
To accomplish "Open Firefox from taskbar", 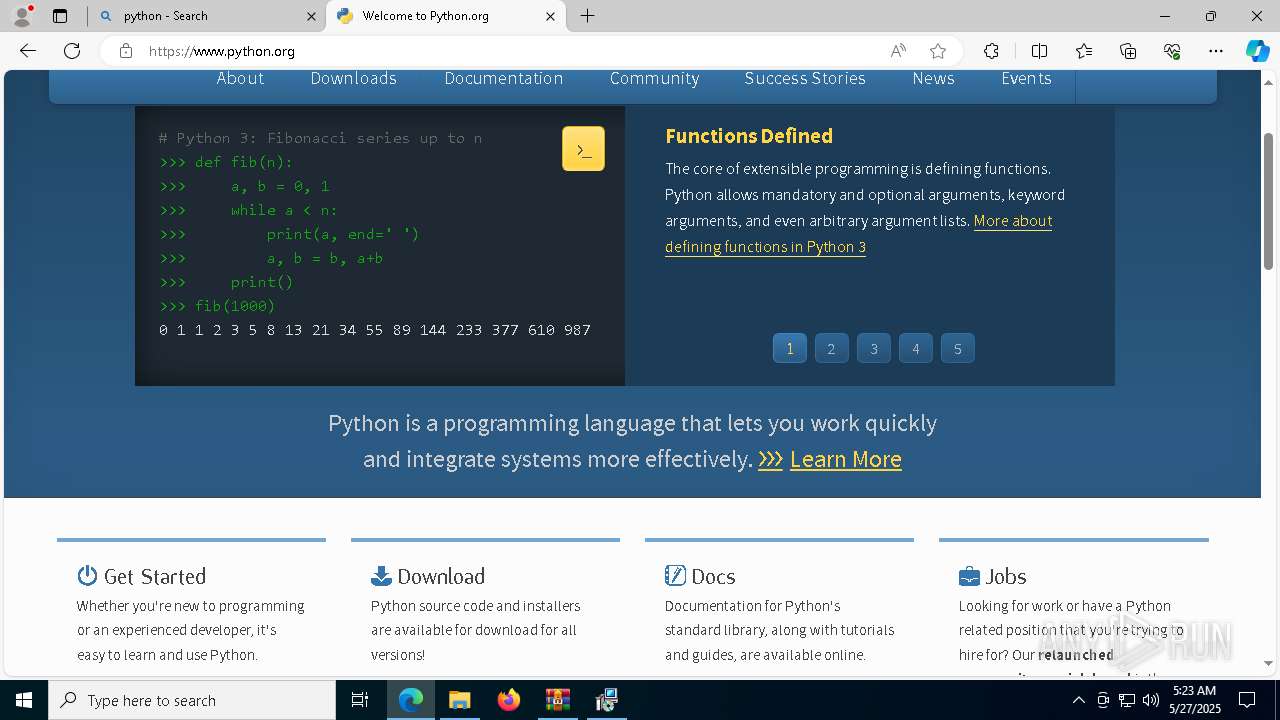I will pos(509,700).
